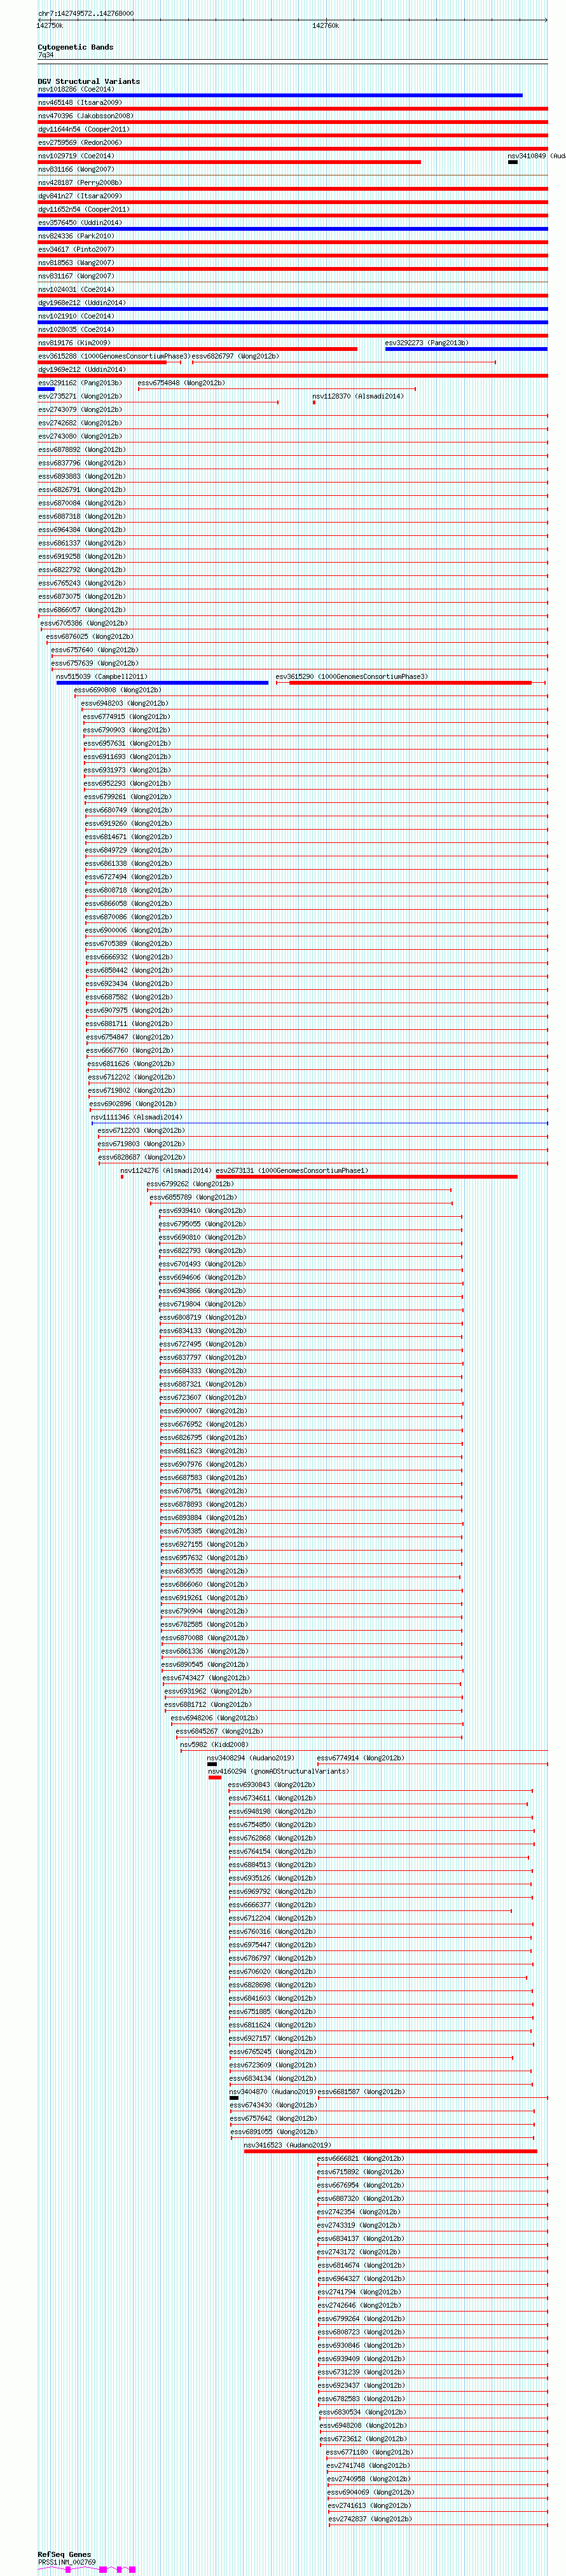The width and height of the screenshot is (566, 2576).
Task: Click label esv3615290 (1000GenomesConsortiumPhase3)
Action: pyautogui.click(x=352, y=676)
